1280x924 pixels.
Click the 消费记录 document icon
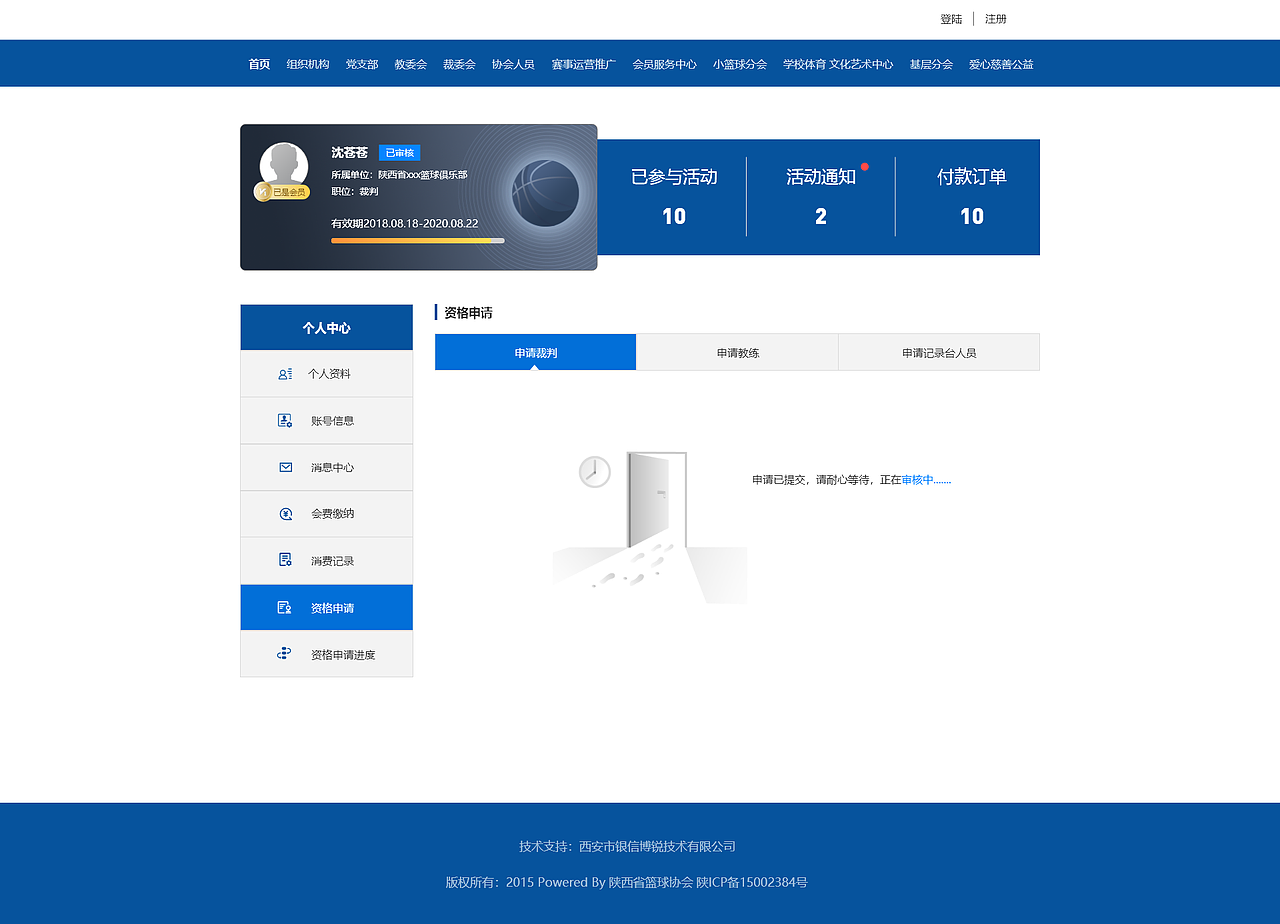point(285,560)
